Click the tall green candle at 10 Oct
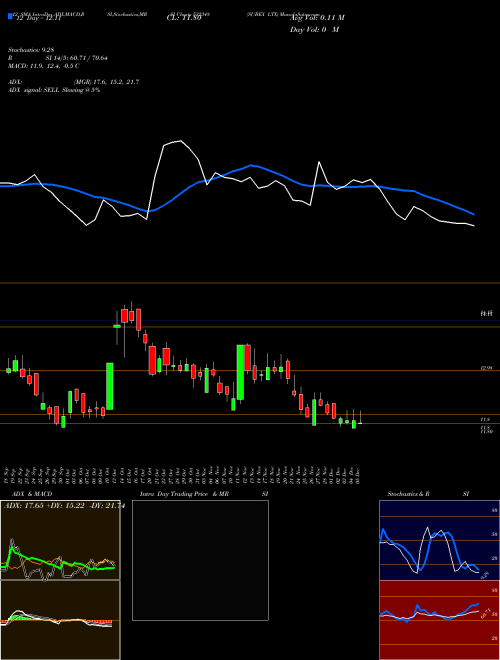 coord(109,386)
